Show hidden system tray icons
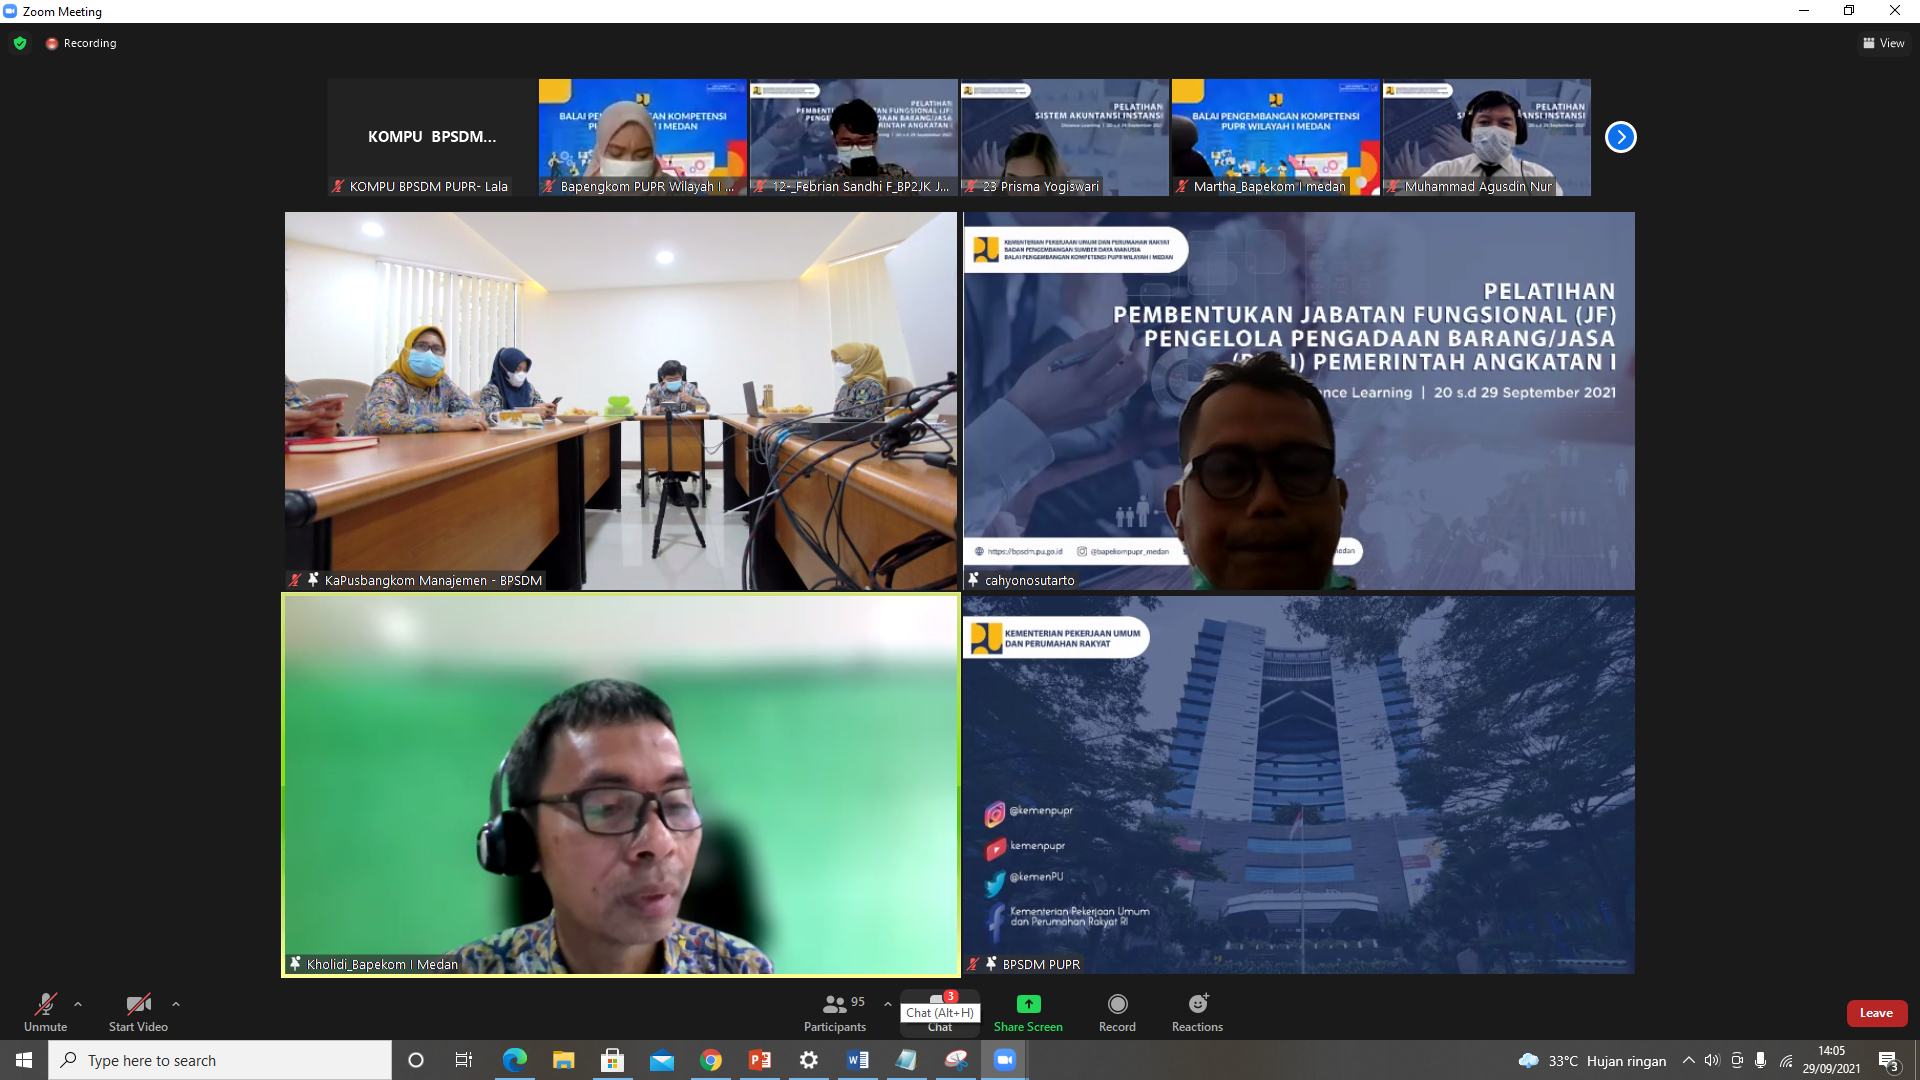This screenshot has width=1920, height=1080. coord(1688,1061)
